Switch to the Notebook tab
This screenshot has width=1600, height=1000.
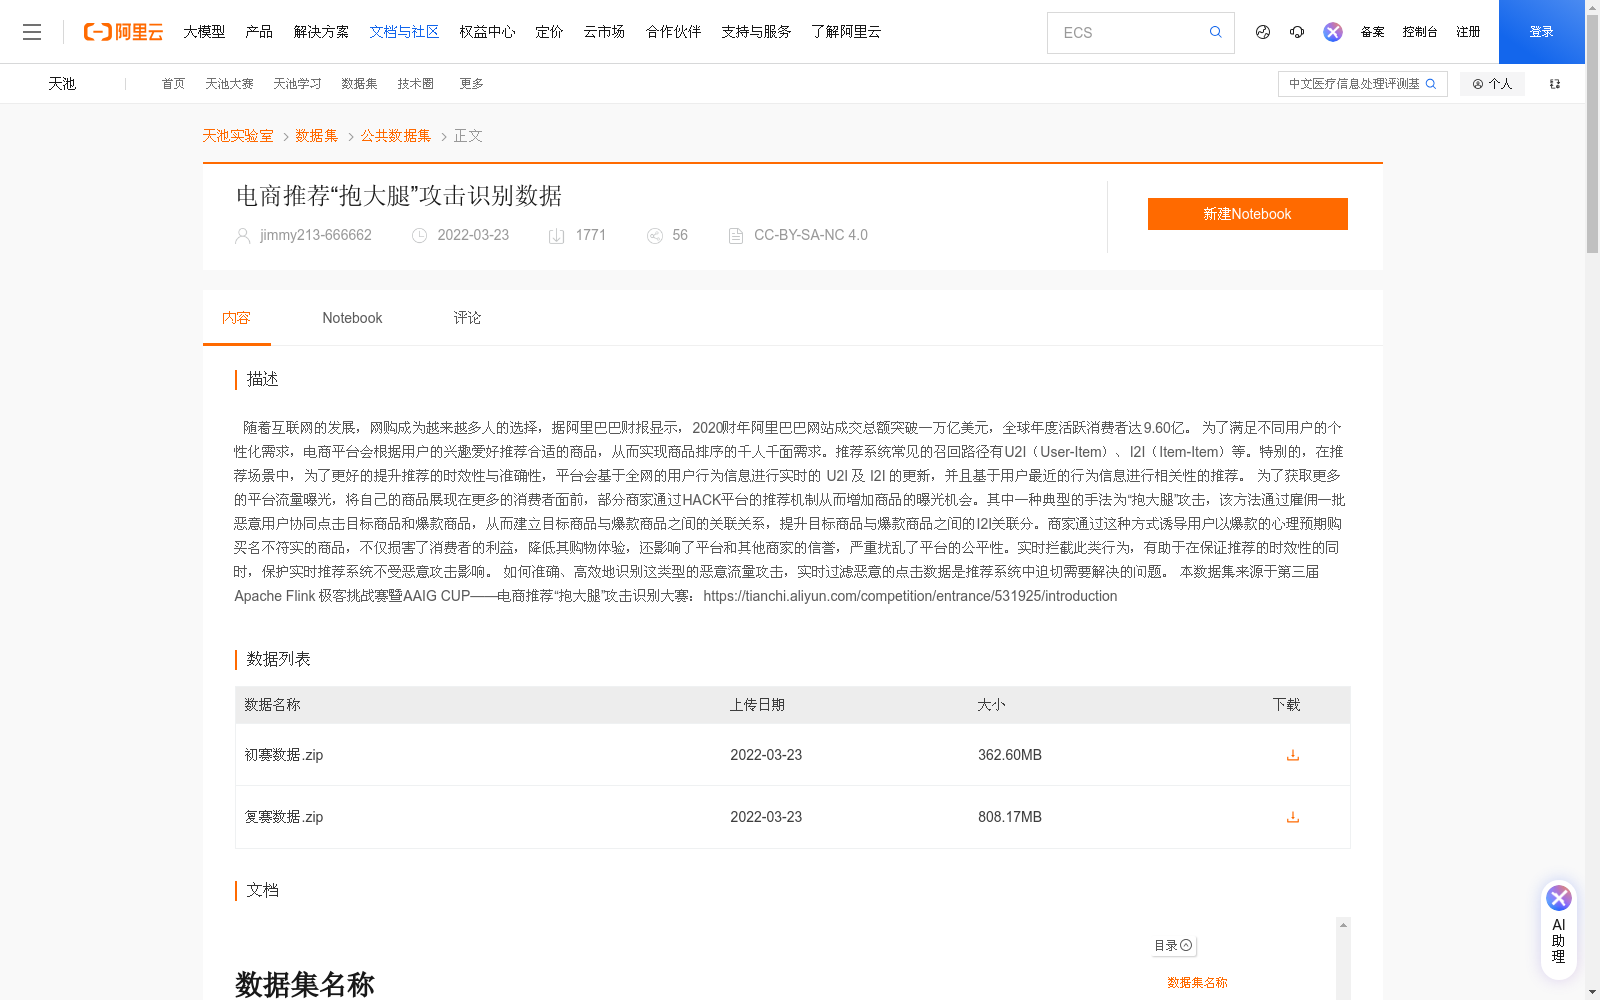(x=352, y=318)
